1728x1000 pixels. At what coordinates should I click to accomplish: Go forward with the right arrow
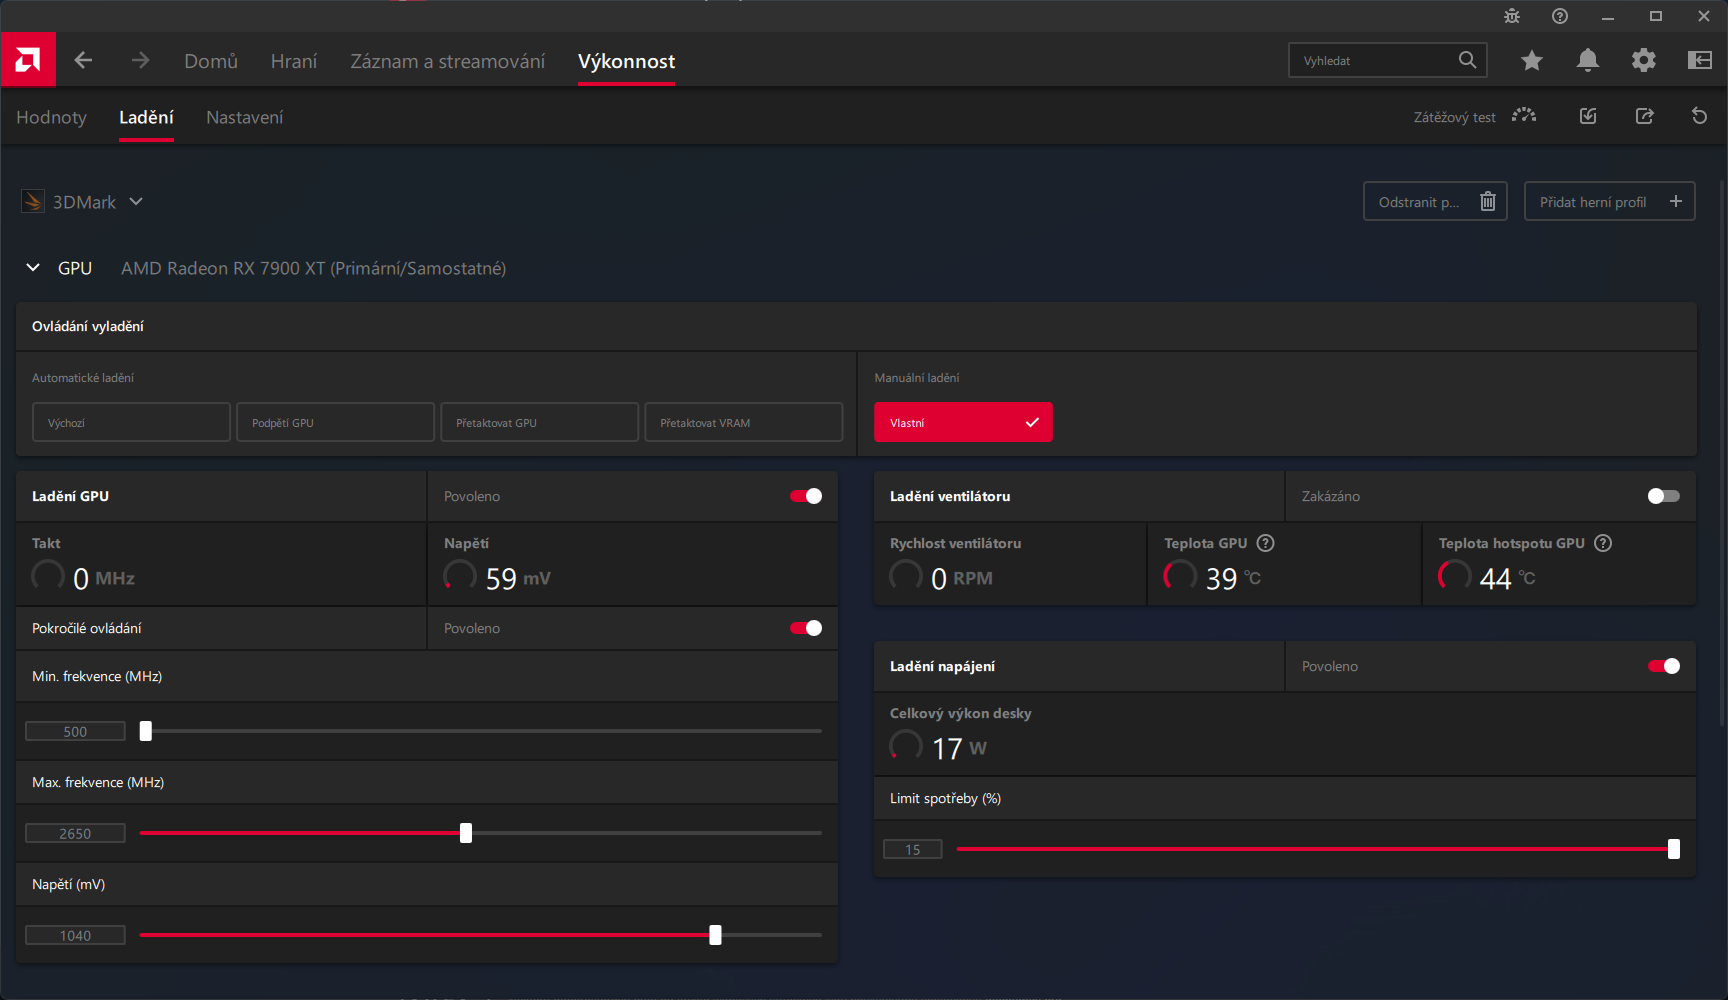pos(140,60)
